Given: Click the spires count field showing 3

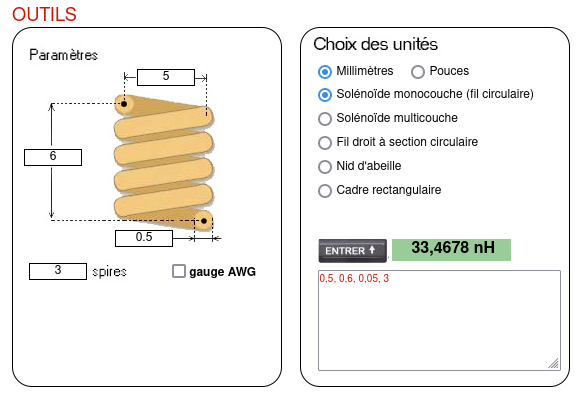Looking at the screenshot, I should coord(58,271).
